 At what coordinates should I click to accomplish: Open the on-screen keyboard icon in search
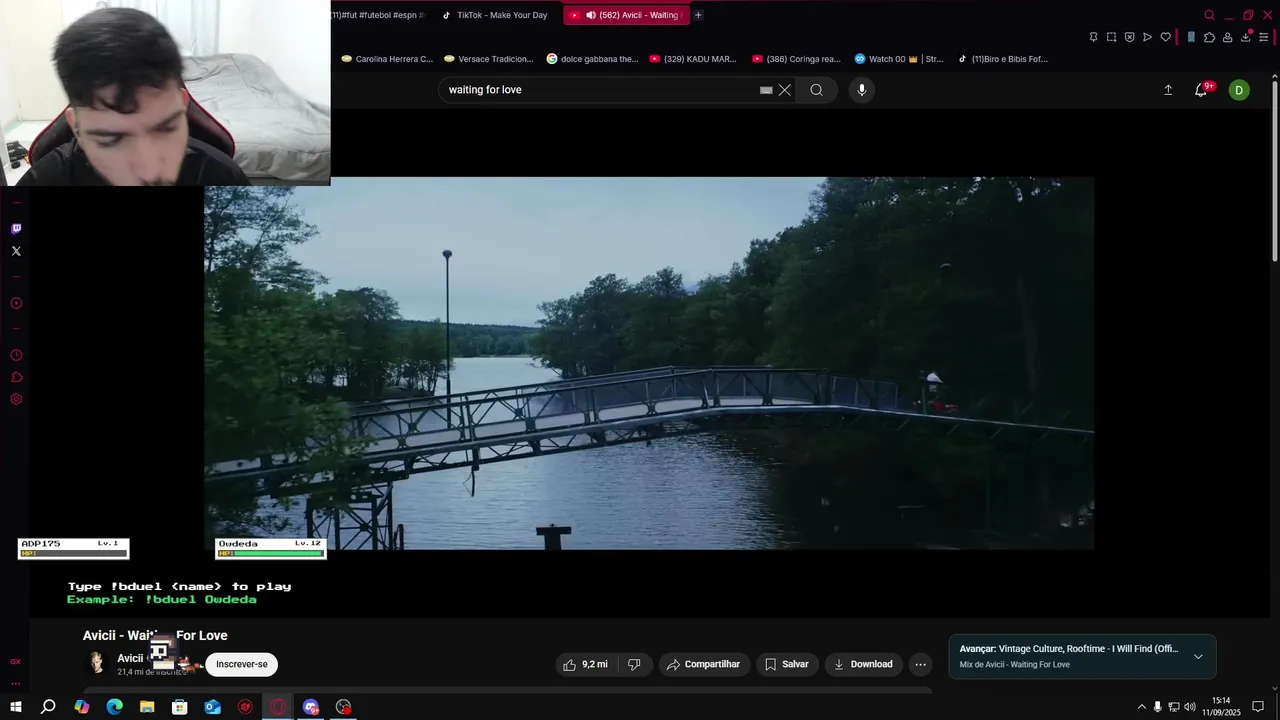click(x=766, y=90)
